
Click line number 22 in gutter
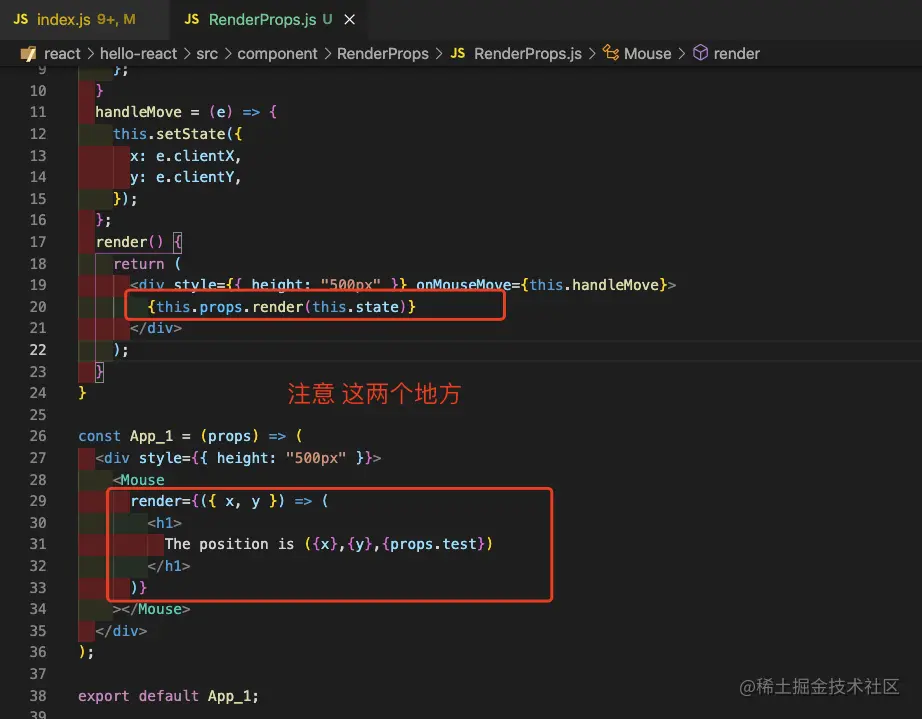(x=38, y=350)
